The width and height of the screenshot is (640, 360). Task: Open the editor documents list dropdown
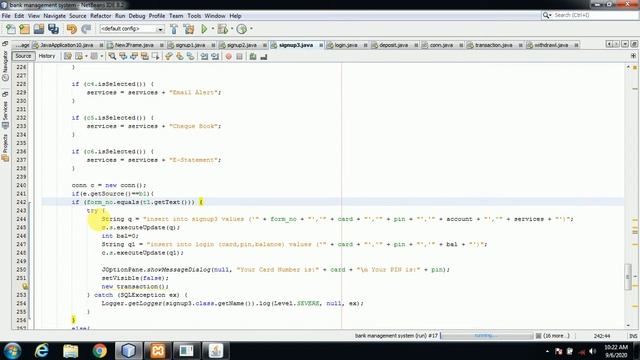pos(625,44)
